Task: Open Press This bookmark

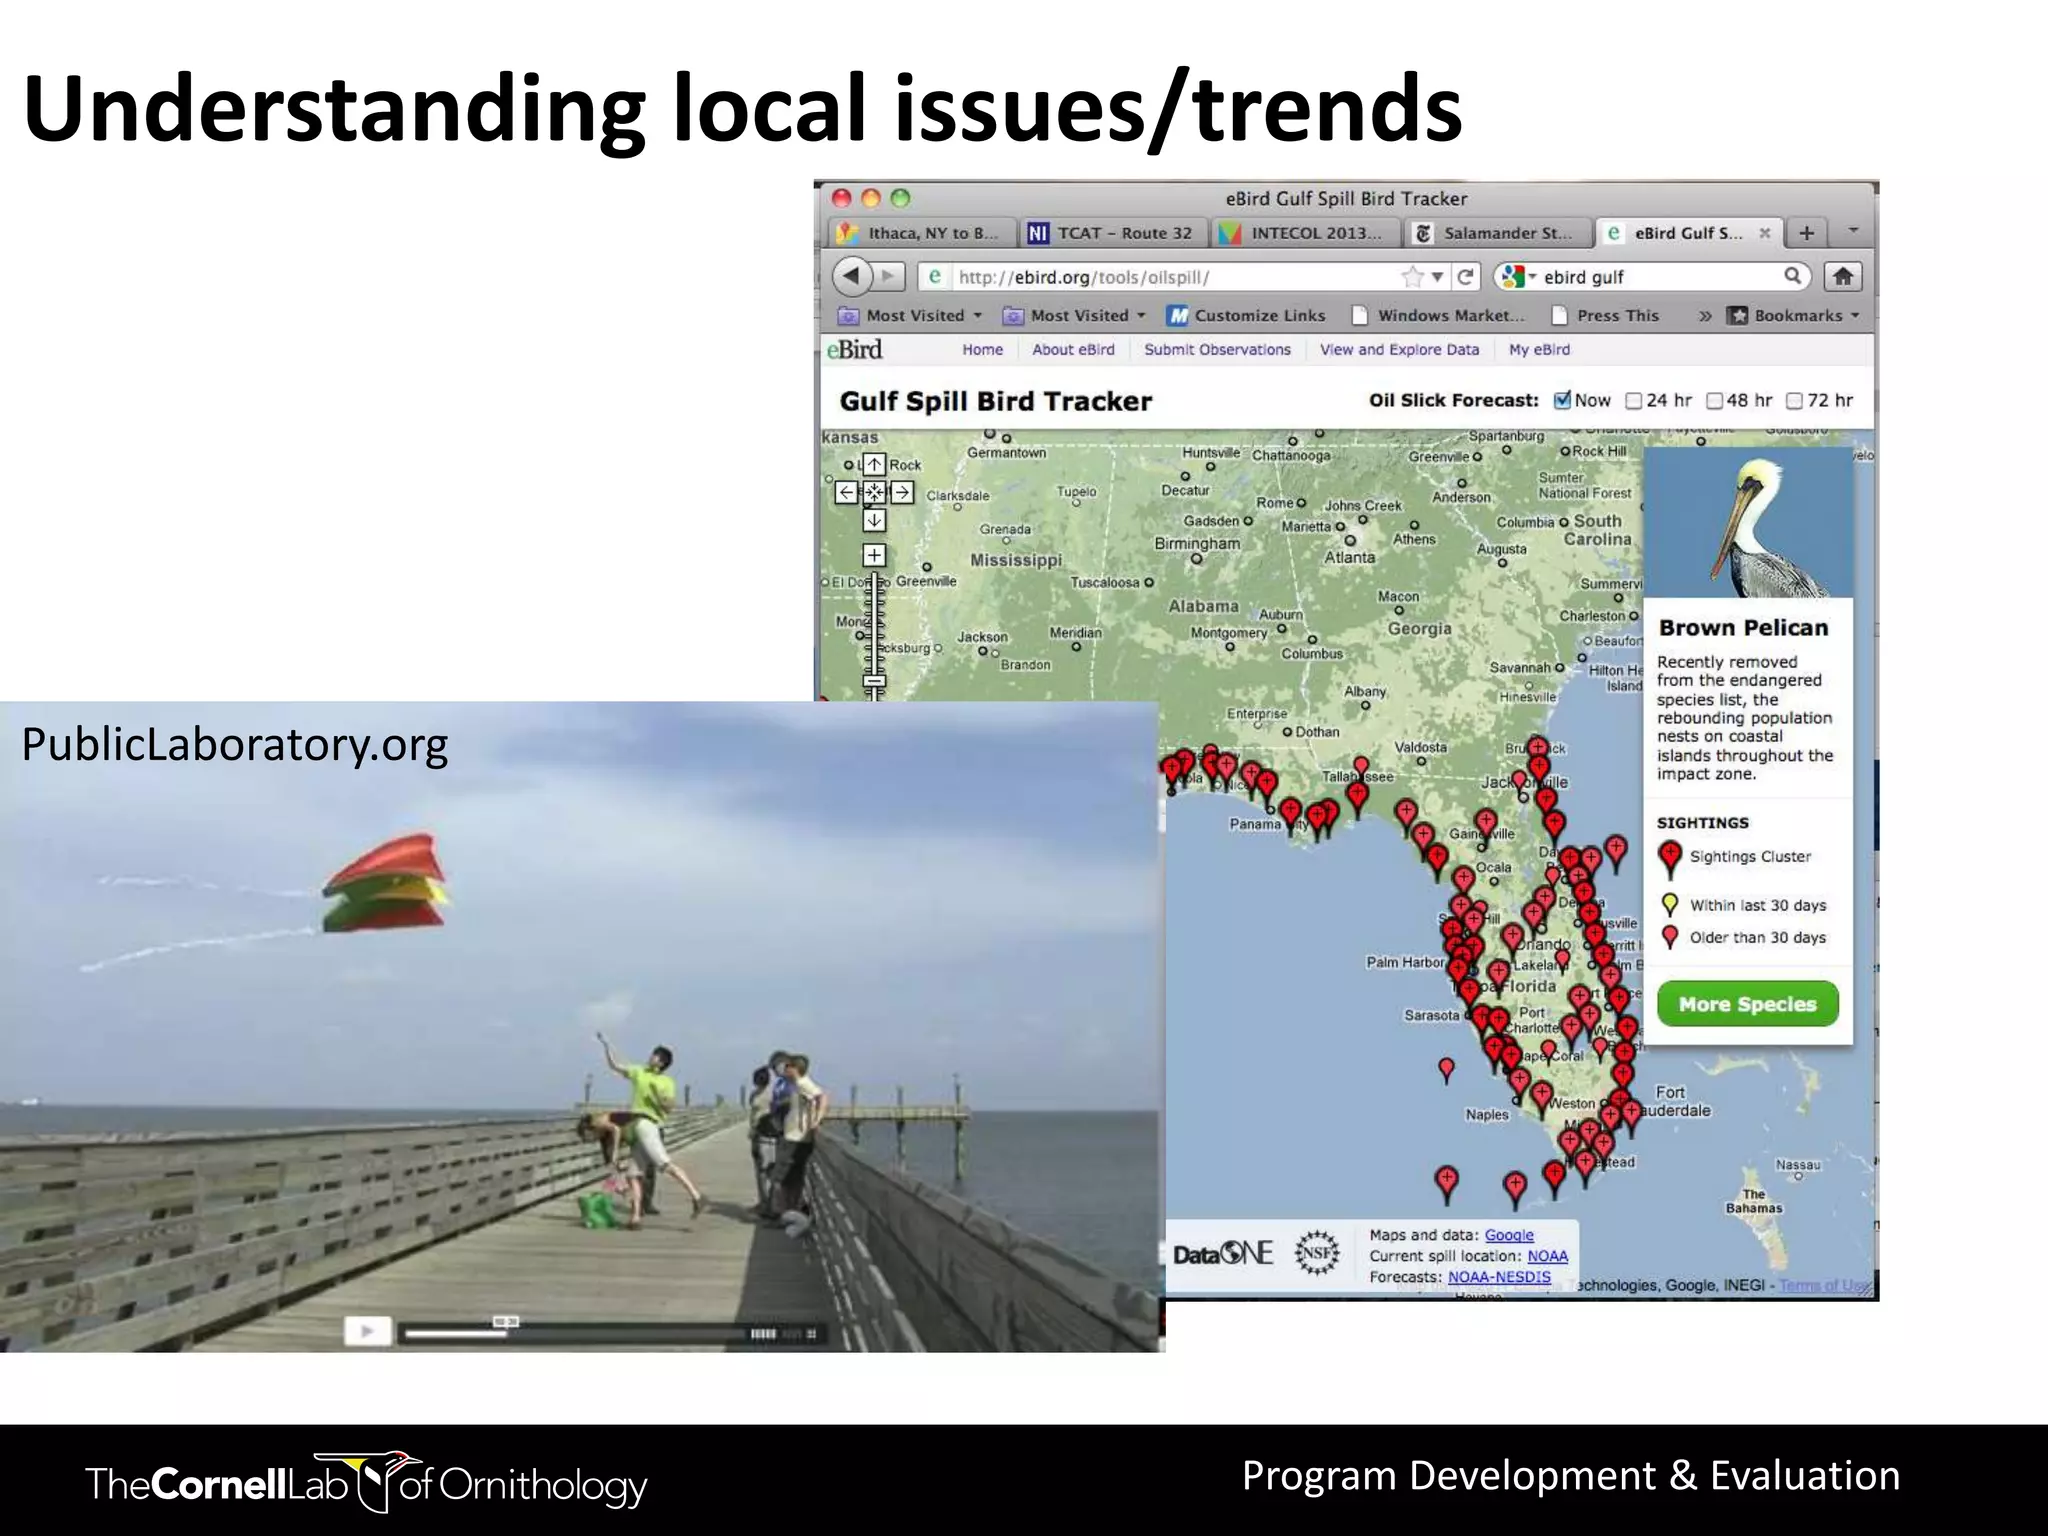Action: coord(1605,316)
